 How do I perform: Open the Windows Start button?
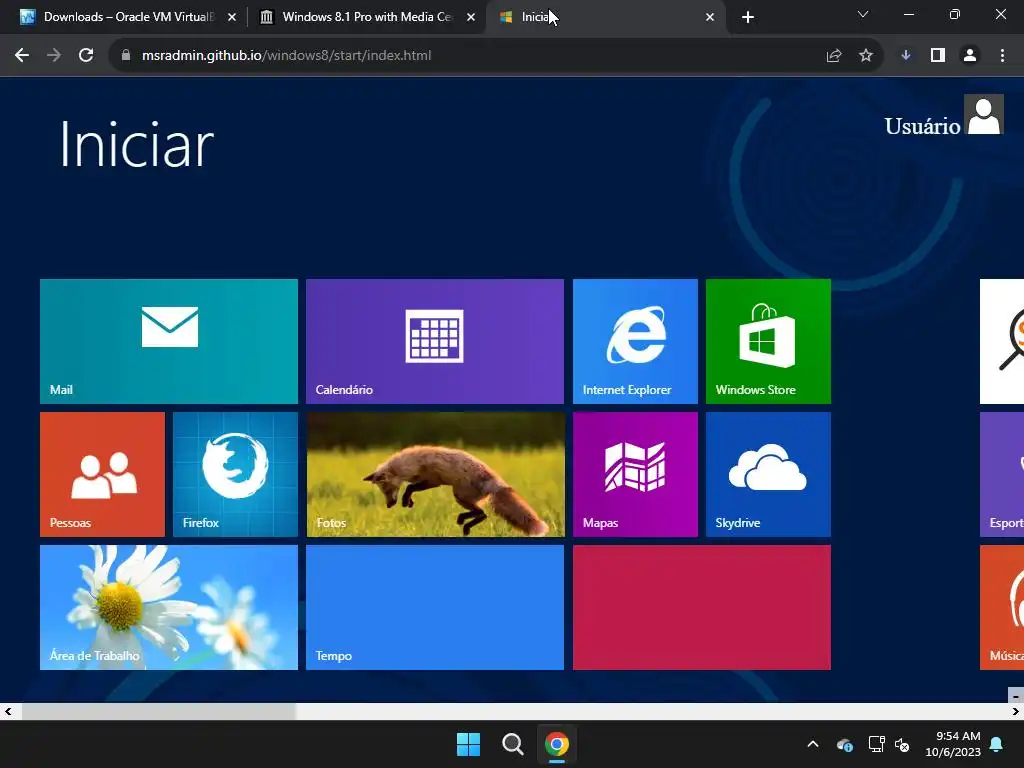[468, 744]
